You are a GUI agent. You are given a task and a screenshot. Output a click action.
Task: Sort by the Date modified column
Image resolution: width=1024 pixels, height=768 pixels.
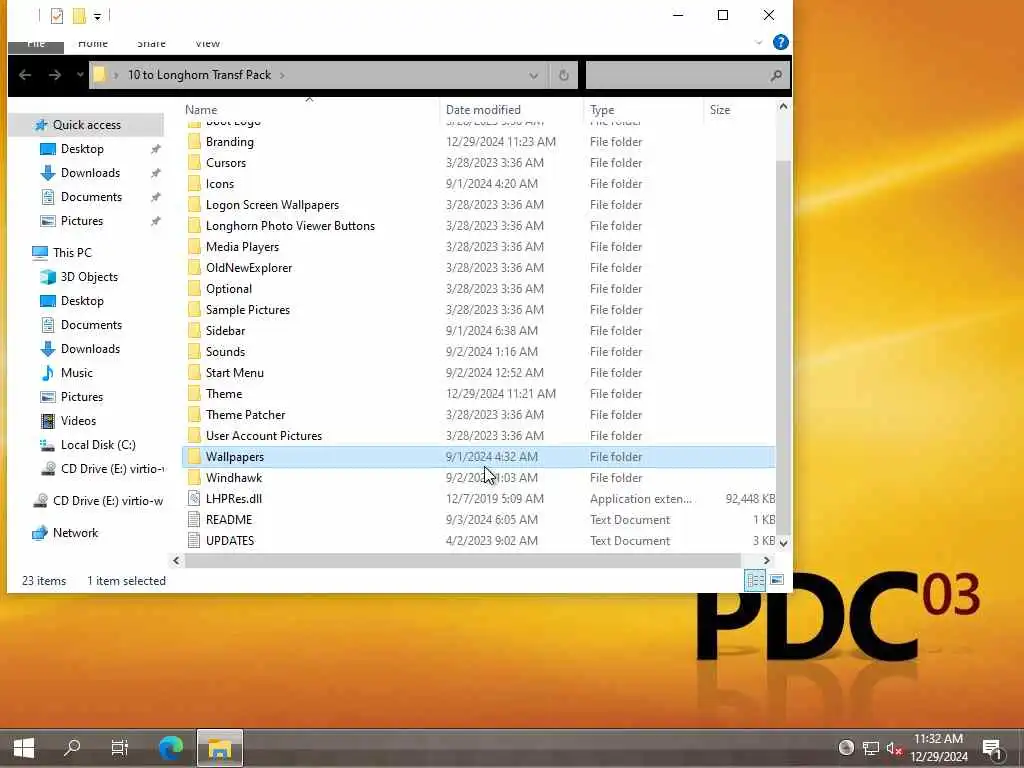(x=483, y=110)
